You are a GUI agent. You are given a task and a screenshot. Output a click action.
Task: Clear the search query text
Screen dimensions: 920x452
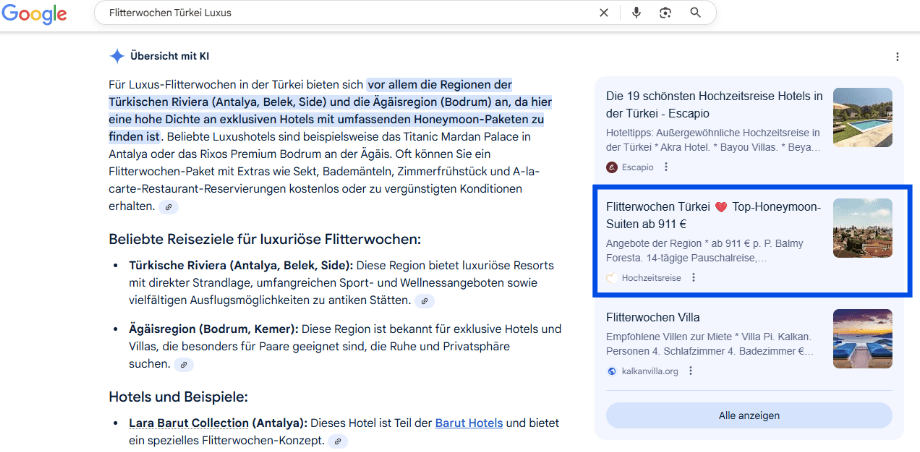click(604, 13)
